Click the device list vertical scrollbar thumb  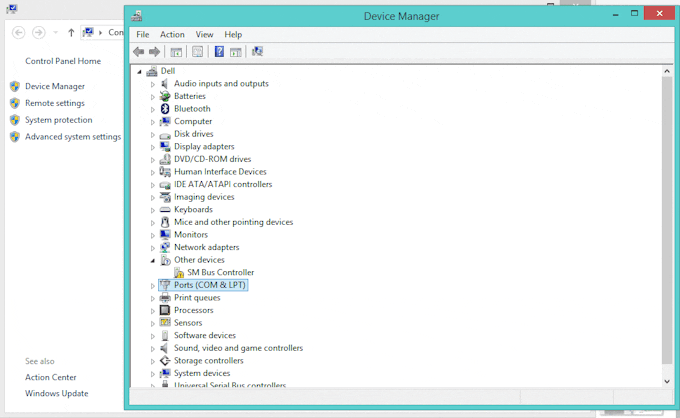tap(667, 220)
